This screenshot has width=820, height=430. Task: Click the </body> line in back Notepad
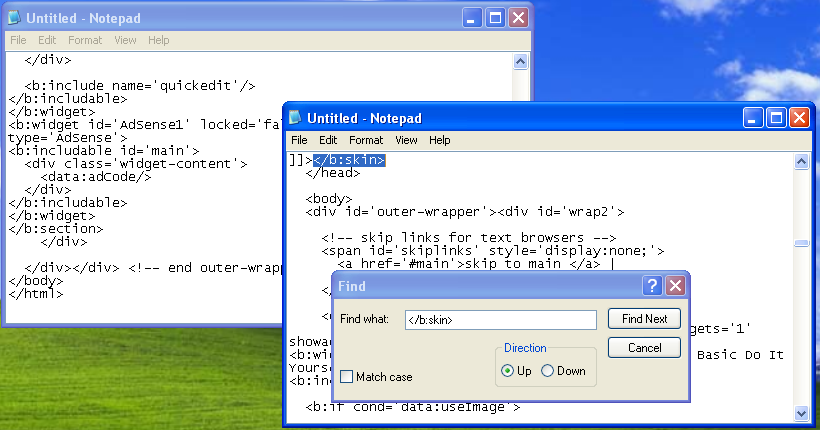[36, 281]
